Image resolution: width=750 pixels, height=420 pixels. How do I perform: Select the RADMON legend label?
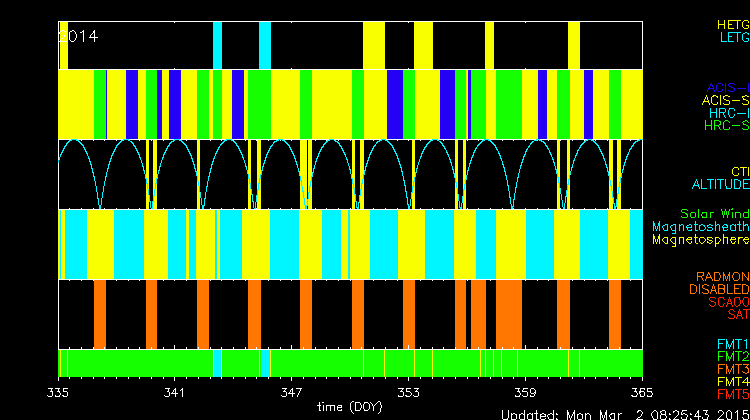(x=721, y=276)
